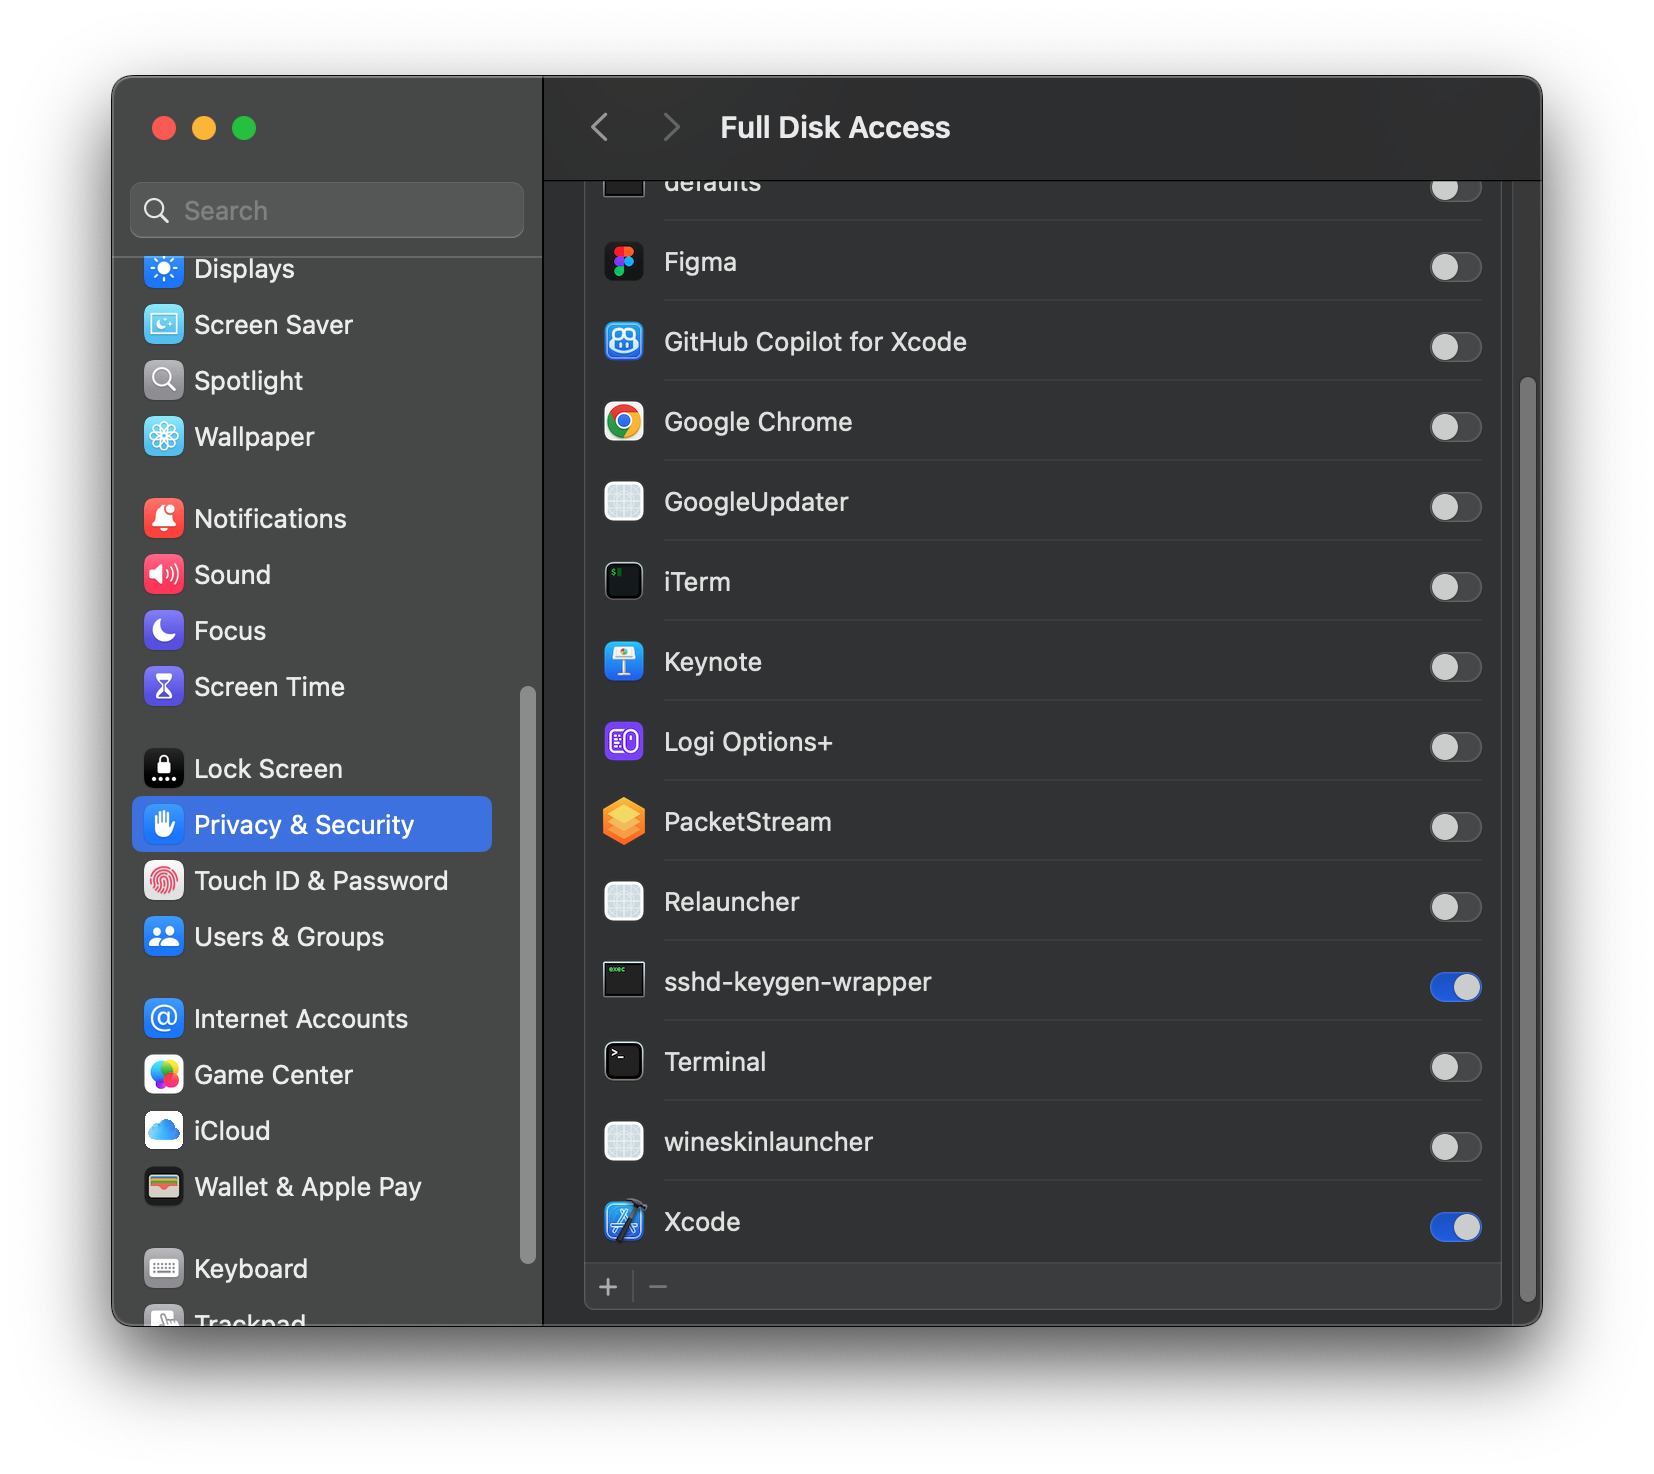Remove selected app with minus button

point(658,1287)
